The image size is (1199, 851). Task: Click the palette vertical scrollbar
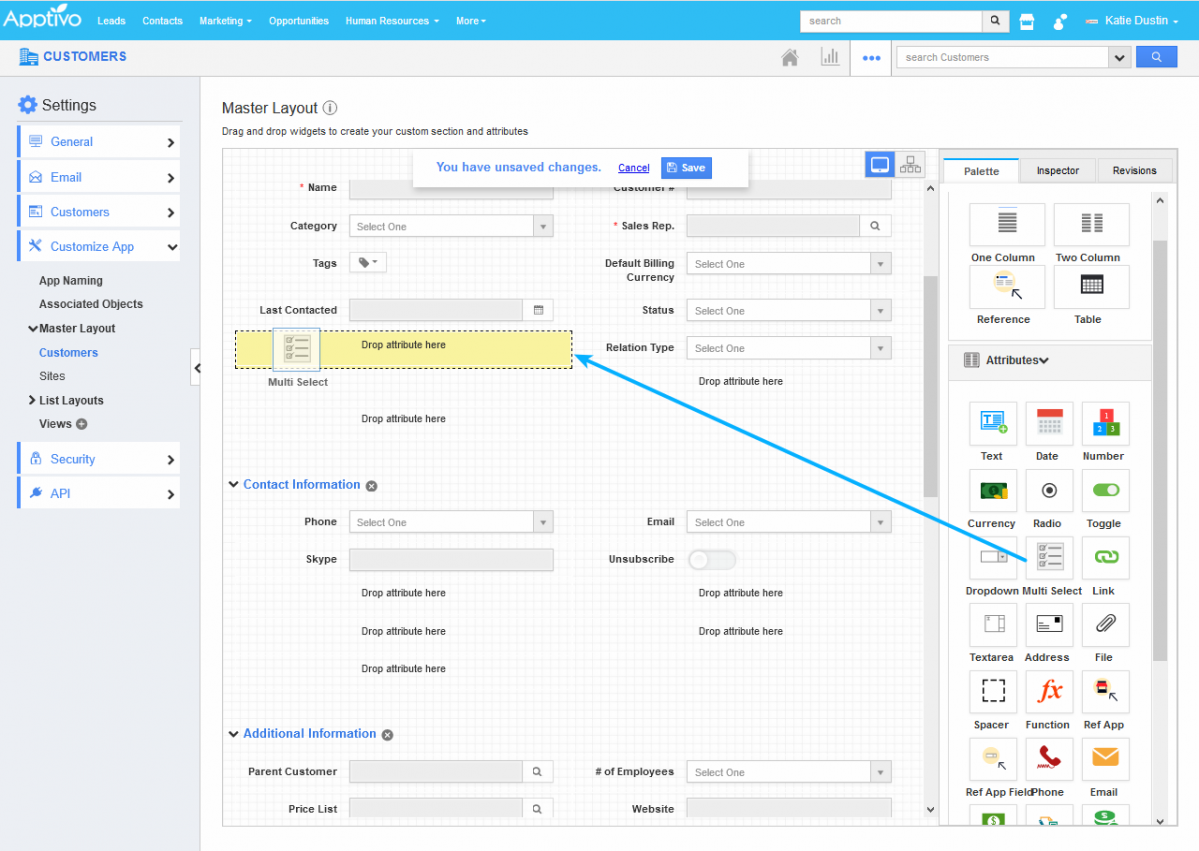(x=1159, y=450)
